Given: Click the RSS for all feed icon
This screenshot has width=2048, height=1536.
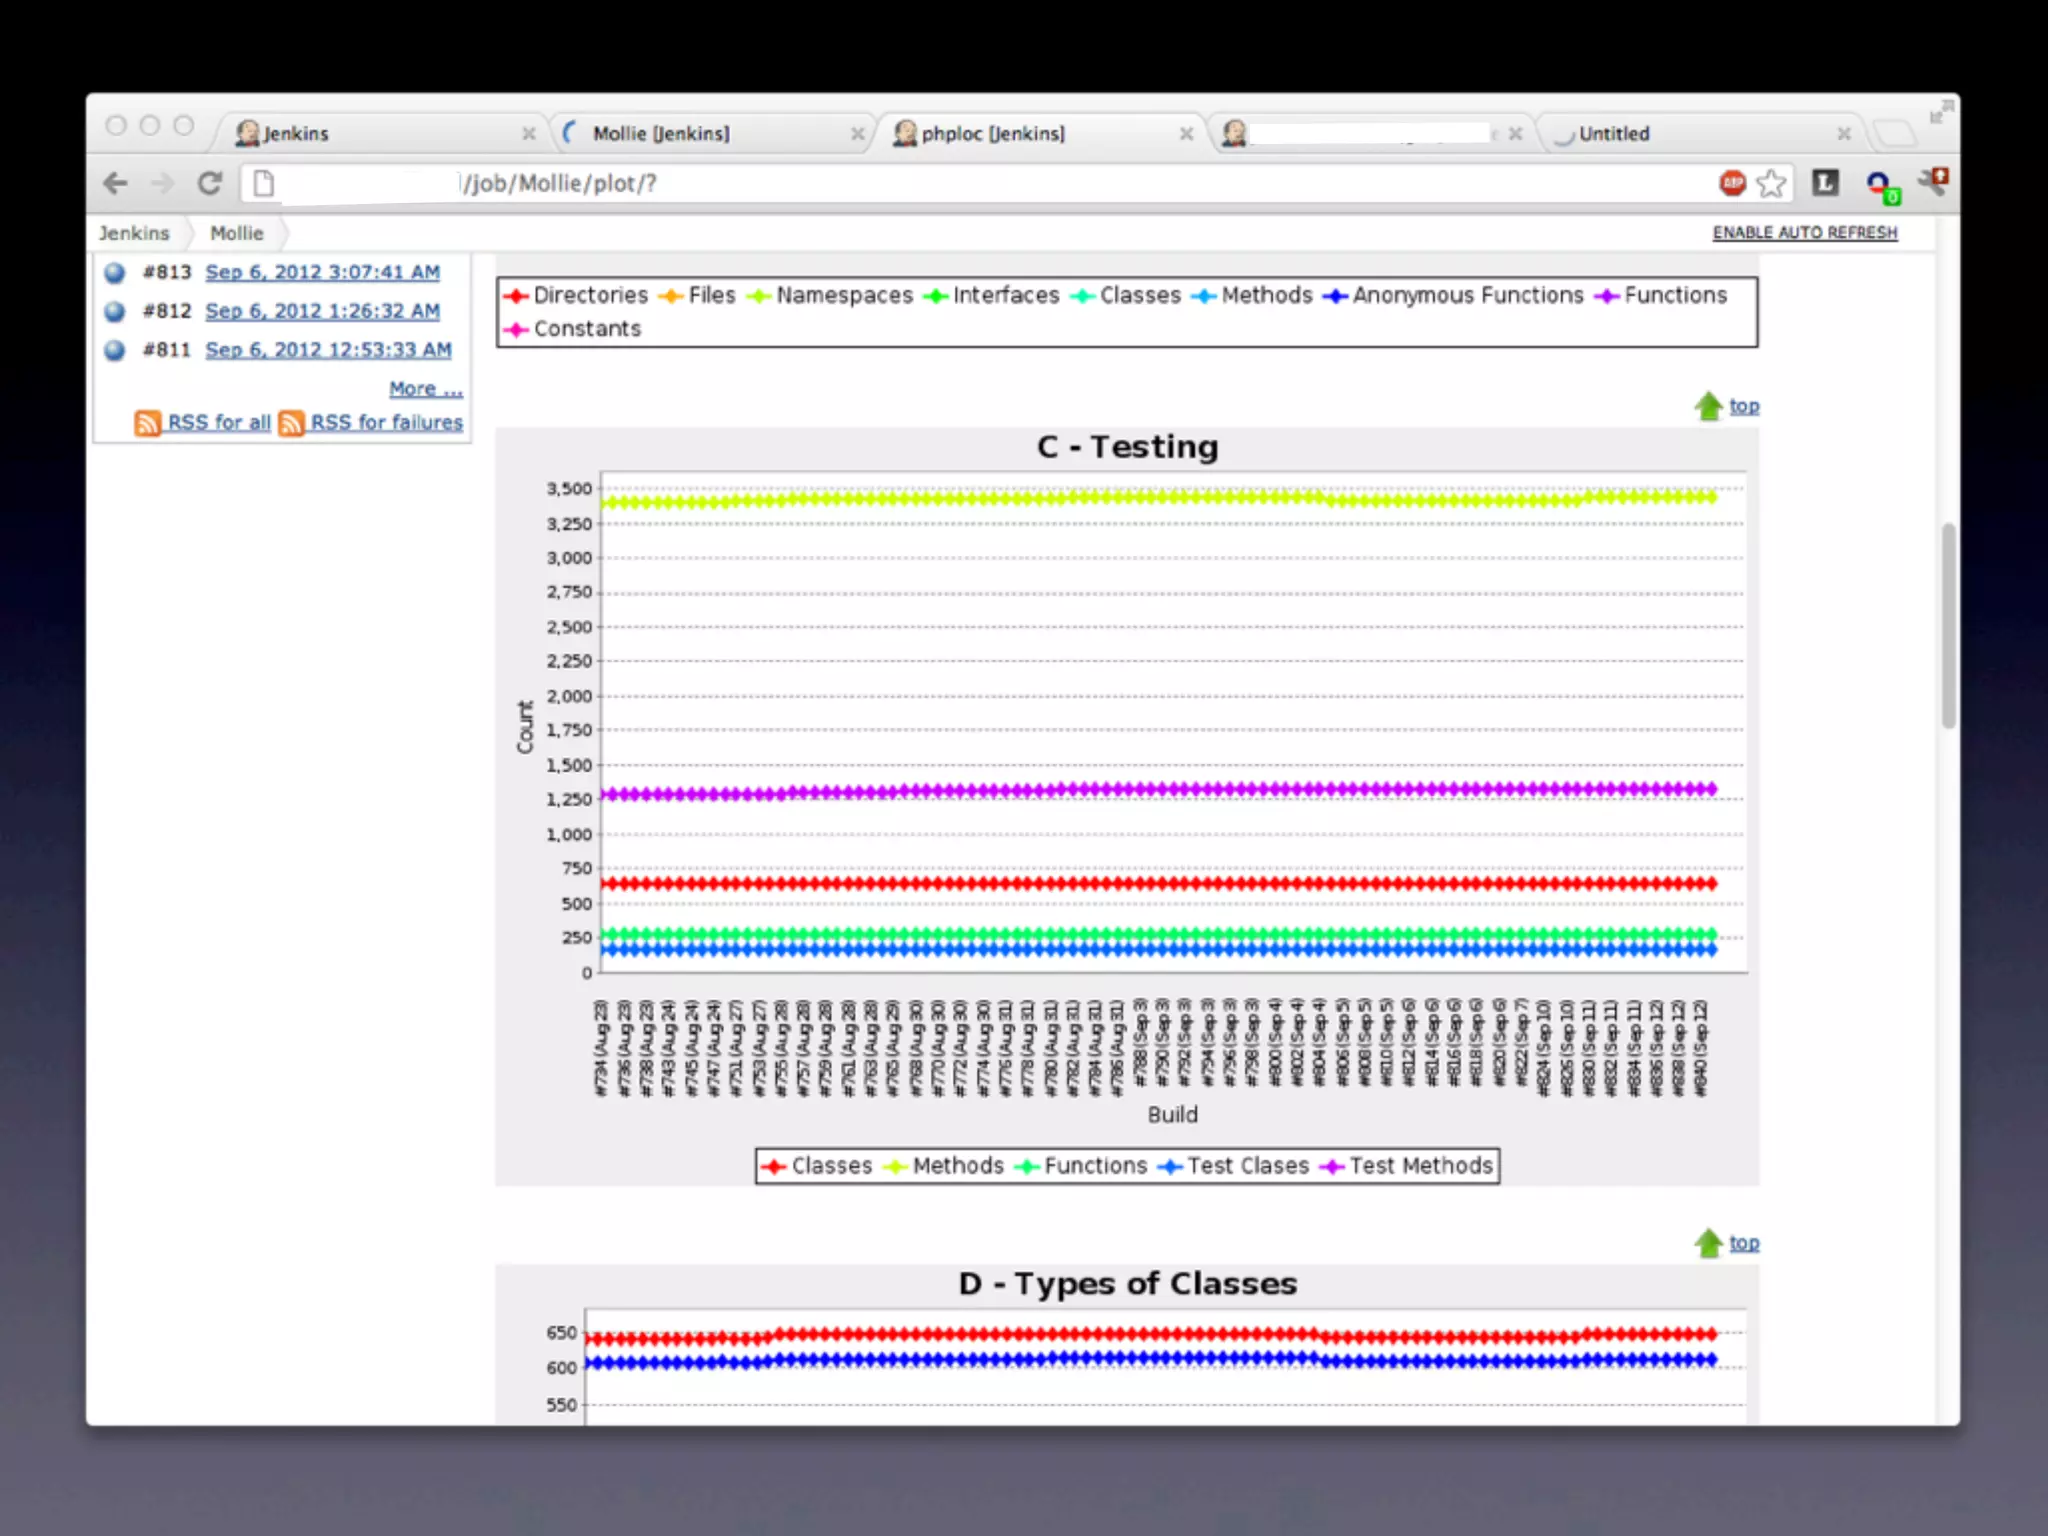Looking at the screenshot, I should [147, 423].
